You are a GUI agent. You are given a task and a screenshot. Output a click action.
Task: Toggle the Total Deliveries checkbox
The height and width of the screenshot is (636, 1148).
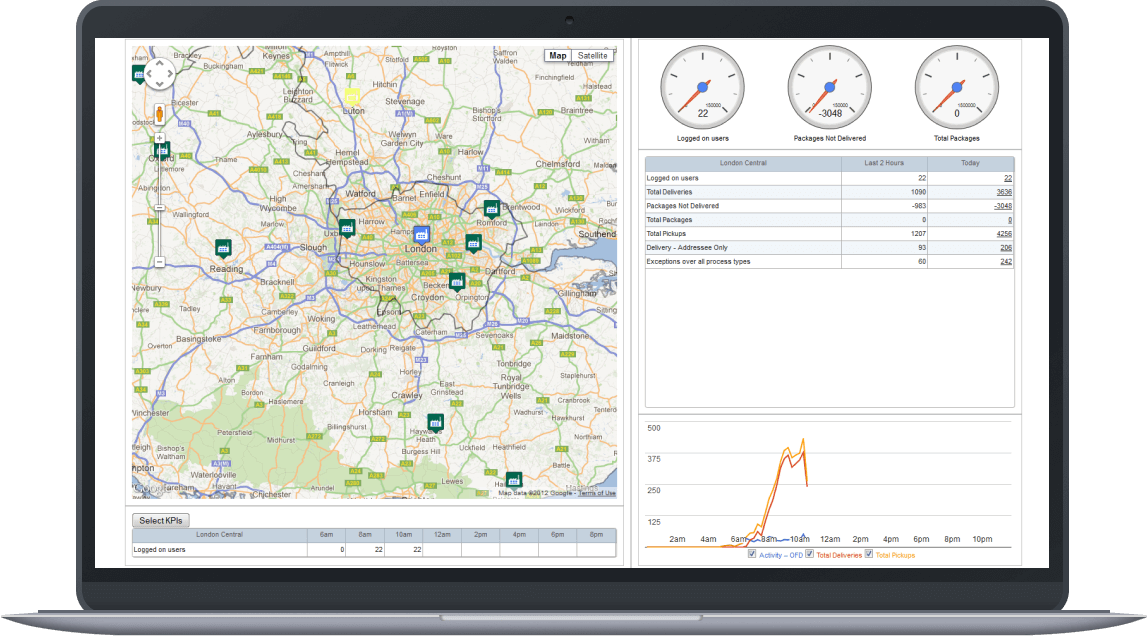pos(810,556)
